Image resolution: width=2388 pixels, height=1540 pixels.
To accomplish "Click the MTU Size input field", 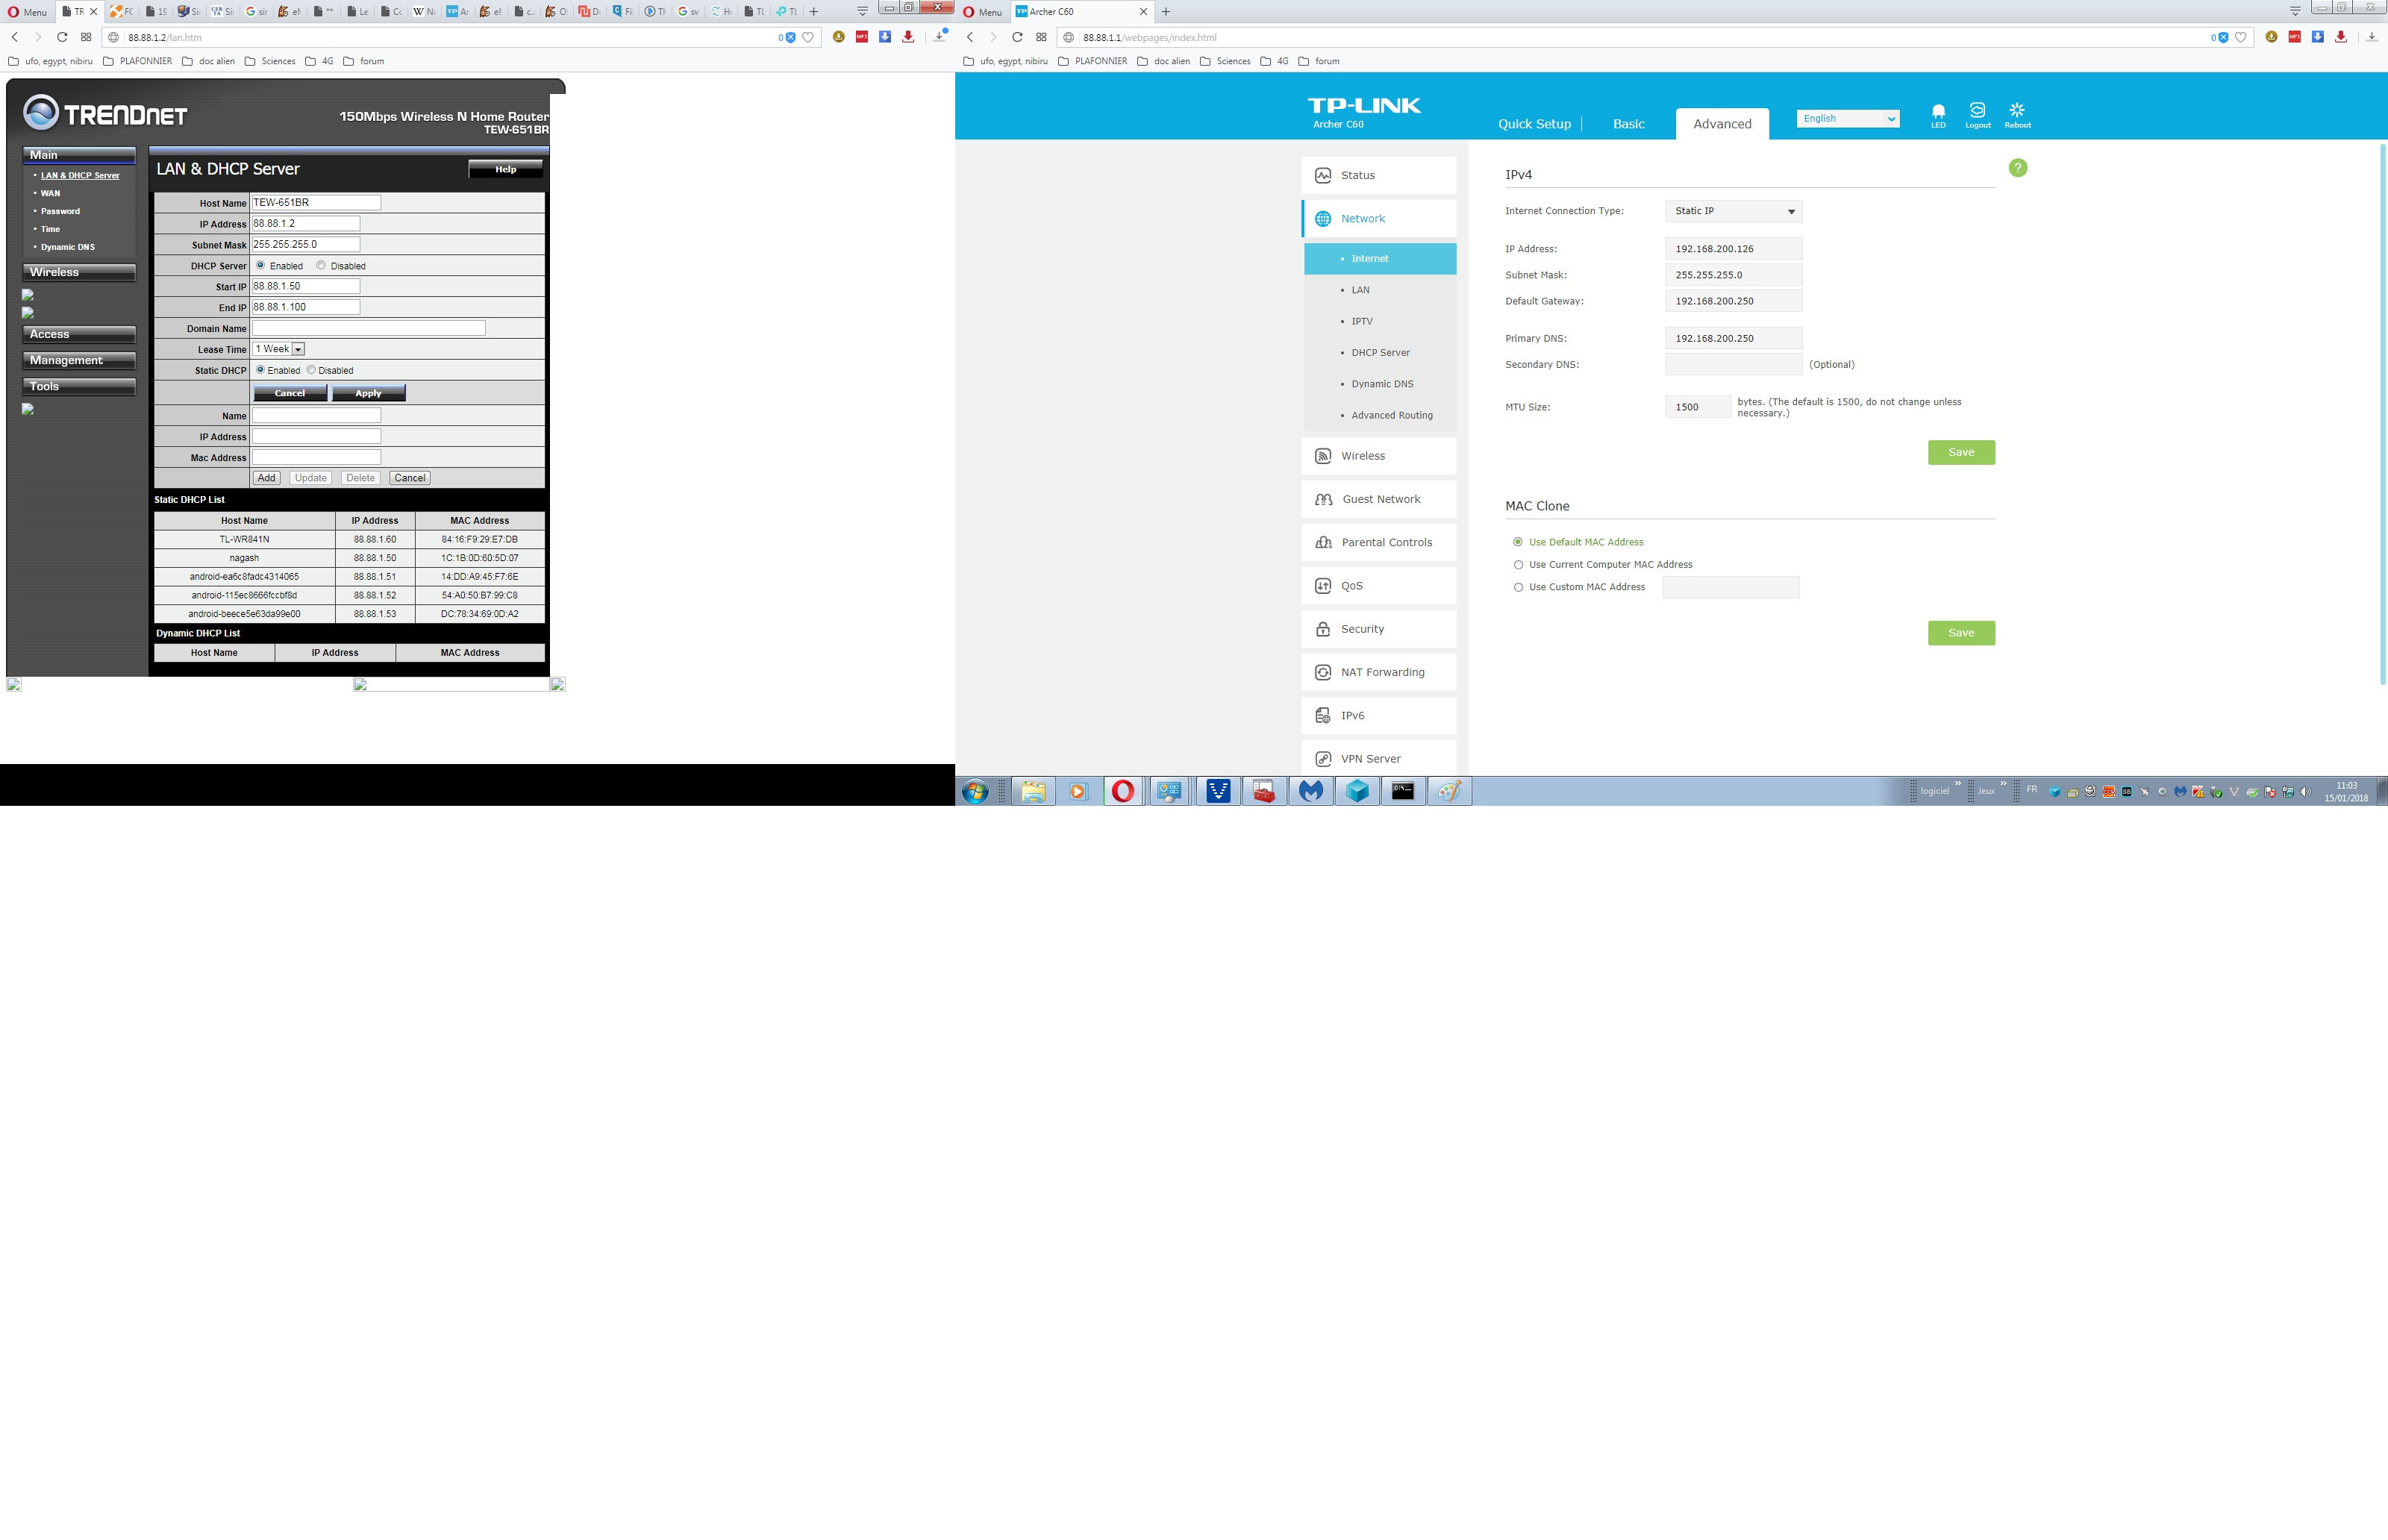I will pyautogui.click(x=1697, y=407).
